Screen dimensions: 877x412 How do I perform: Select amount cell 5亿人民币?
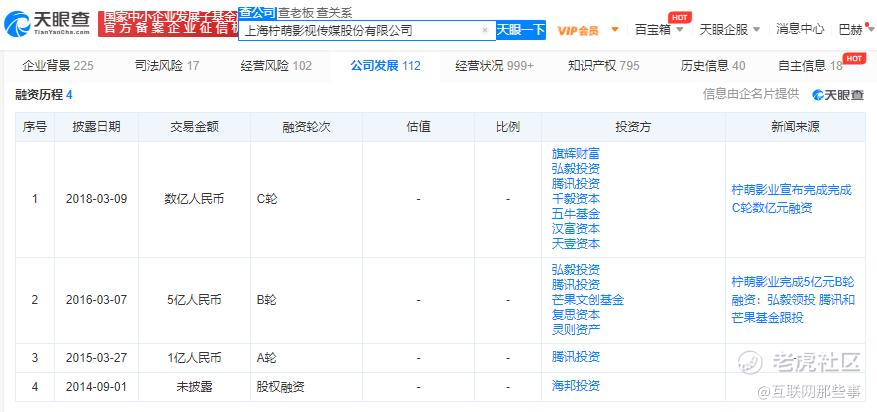[194, 300]
